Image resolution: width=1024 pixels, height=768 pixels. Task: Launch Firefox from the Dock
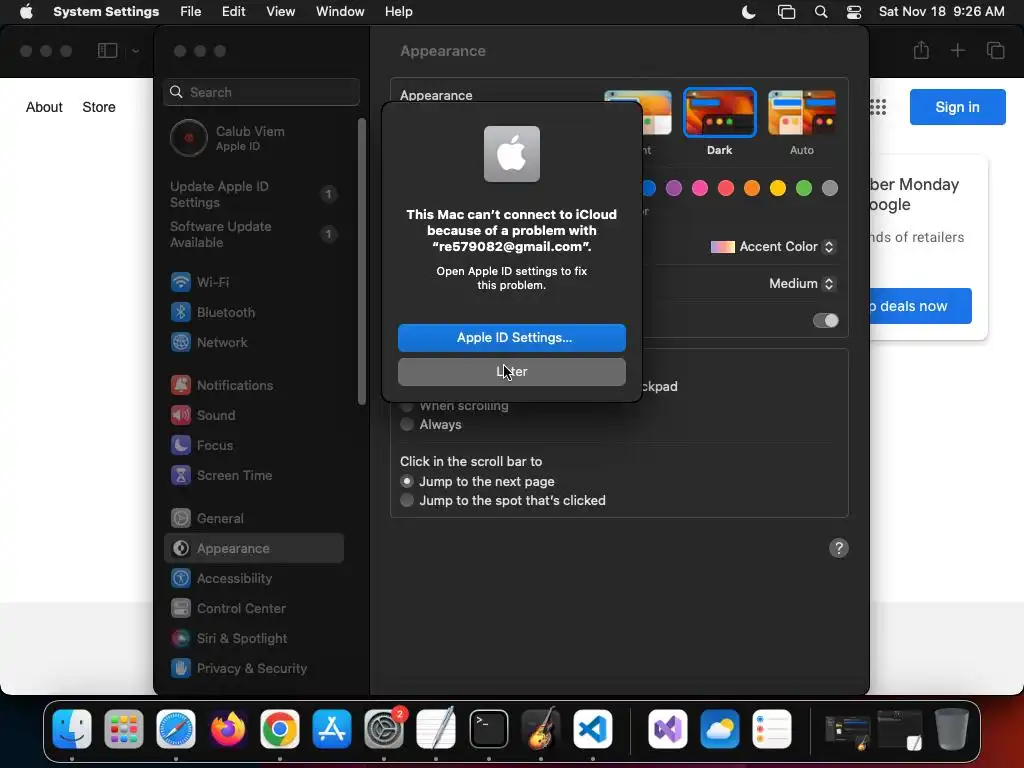tap(228, 729)
